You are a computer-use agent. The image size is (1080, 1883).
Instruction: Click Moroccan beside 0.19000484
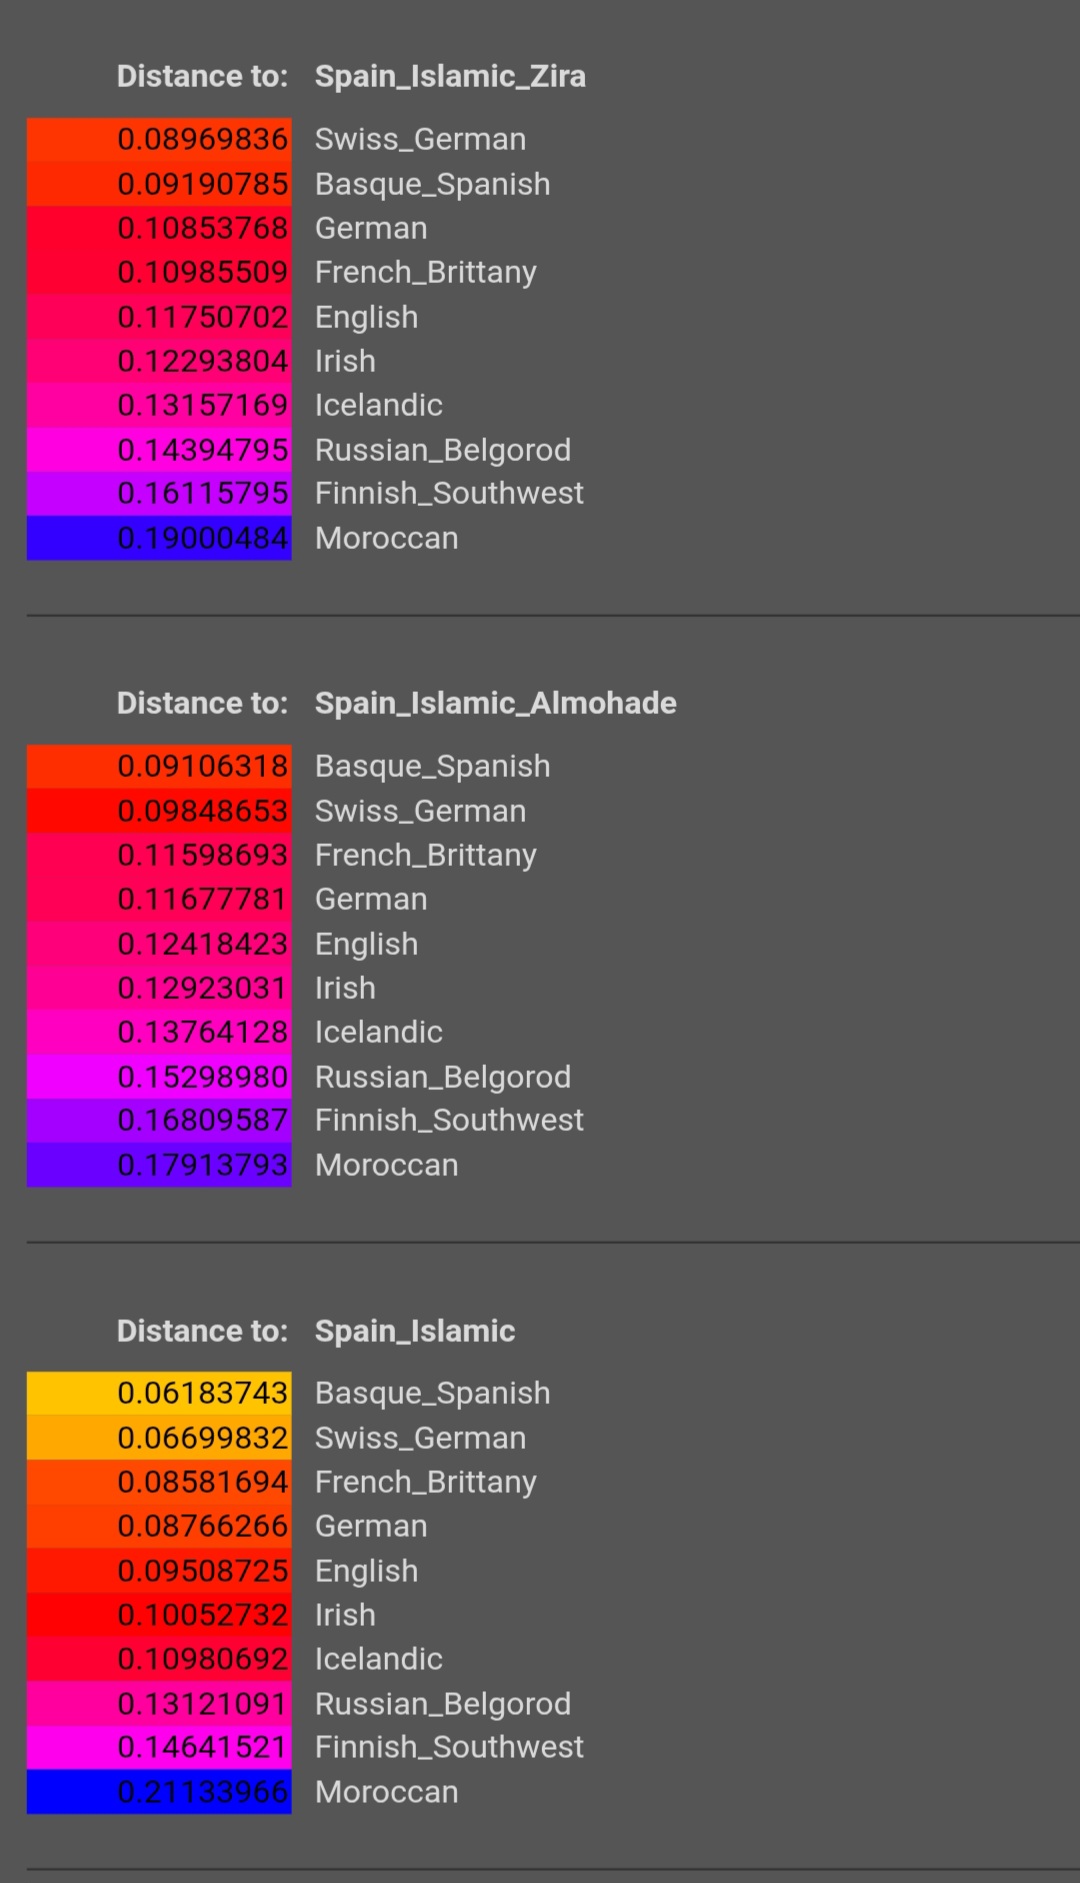pyautogui.click(x=386, y=538)
